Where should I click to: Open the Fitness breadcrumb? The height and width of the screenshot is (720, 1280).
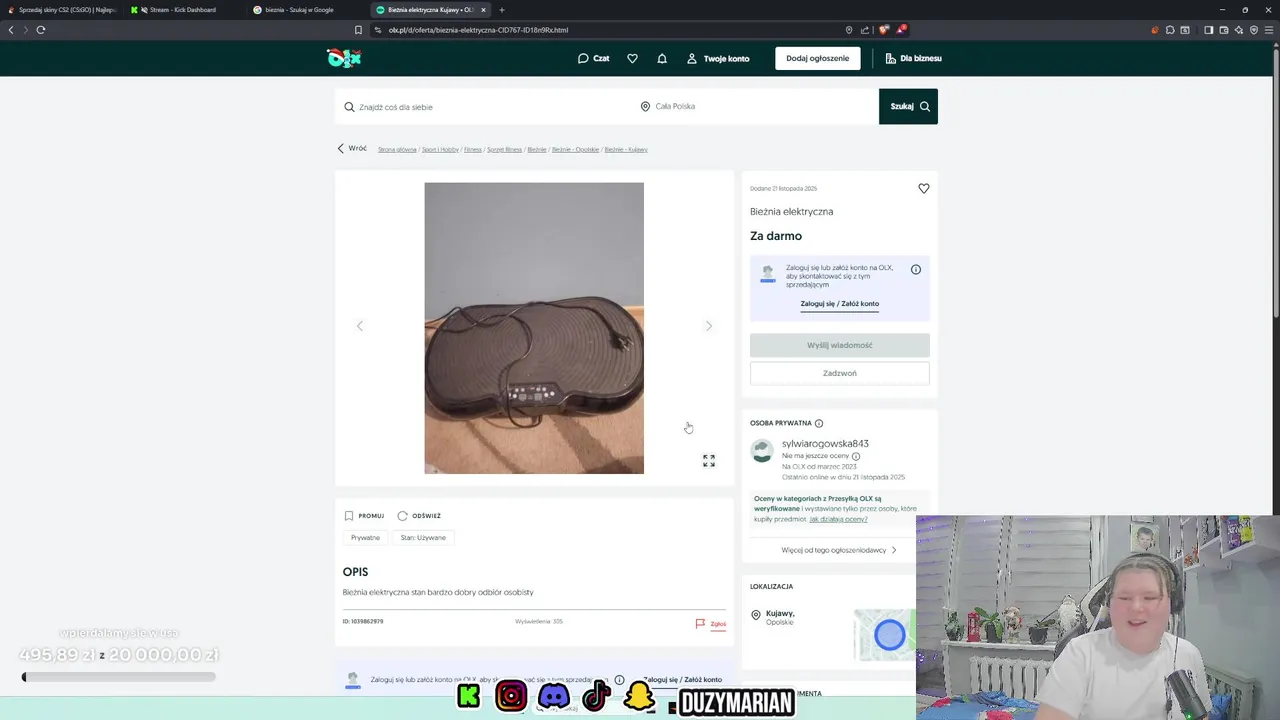473,150
